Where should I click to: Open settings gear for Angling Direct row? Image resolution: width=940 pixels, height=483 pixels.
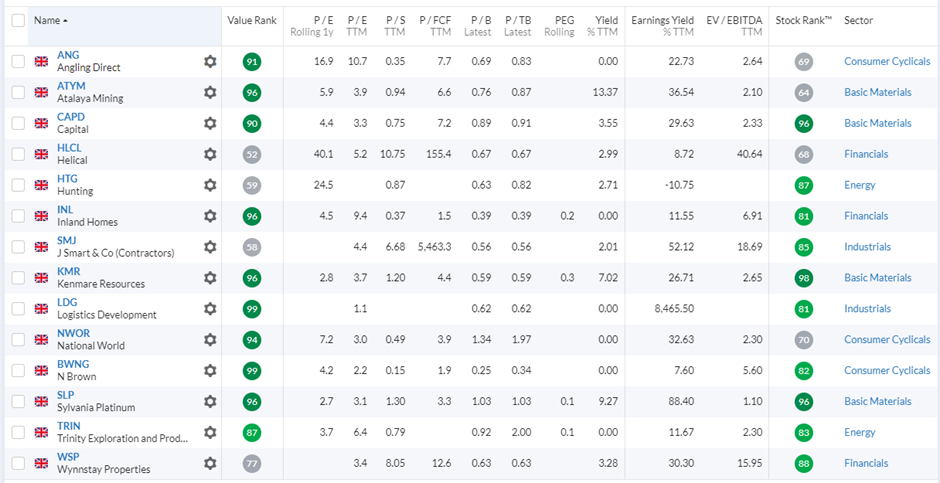pos(210,62)
